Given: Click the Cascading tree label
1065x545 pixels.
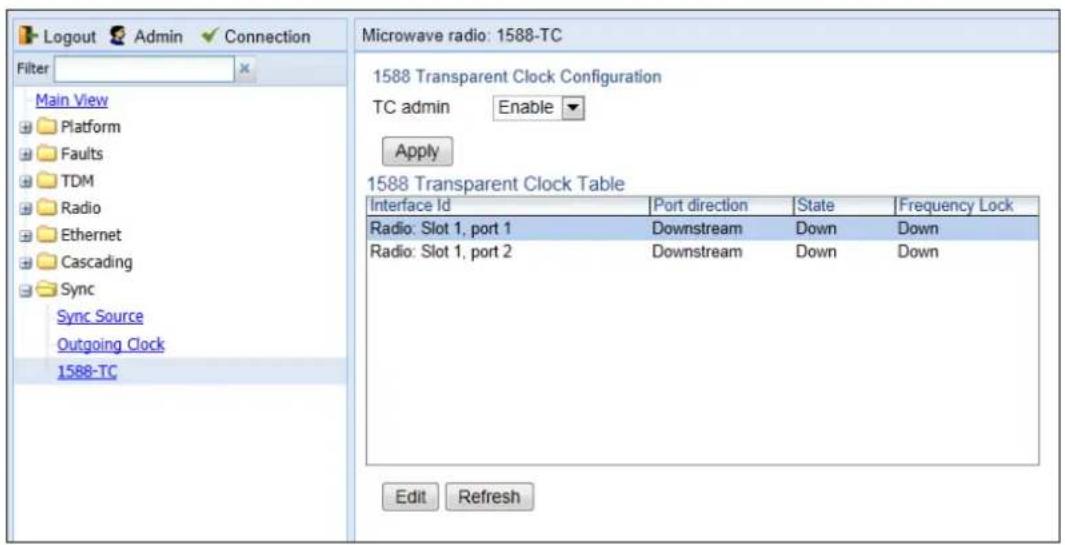Looking at the screenshot, I should point(96,262).
